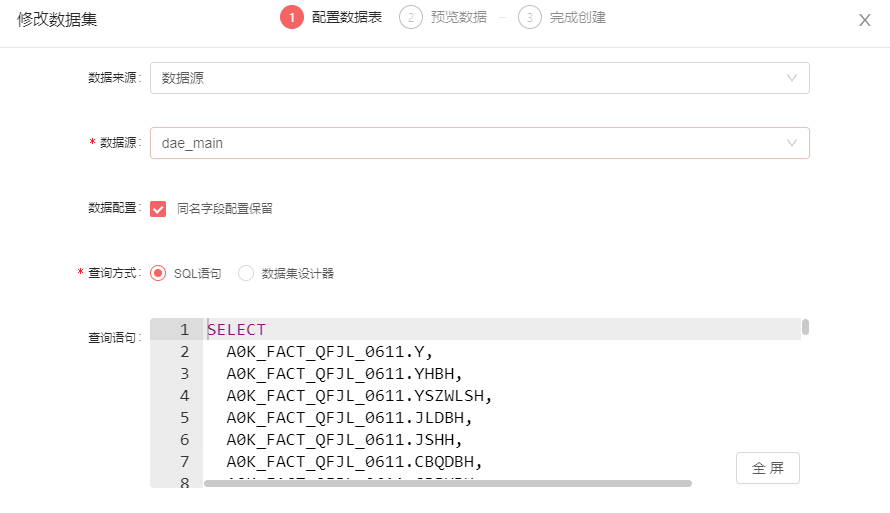
Task: Click the 数据源 dropdown chevron arrow
Action: (792, 143)
